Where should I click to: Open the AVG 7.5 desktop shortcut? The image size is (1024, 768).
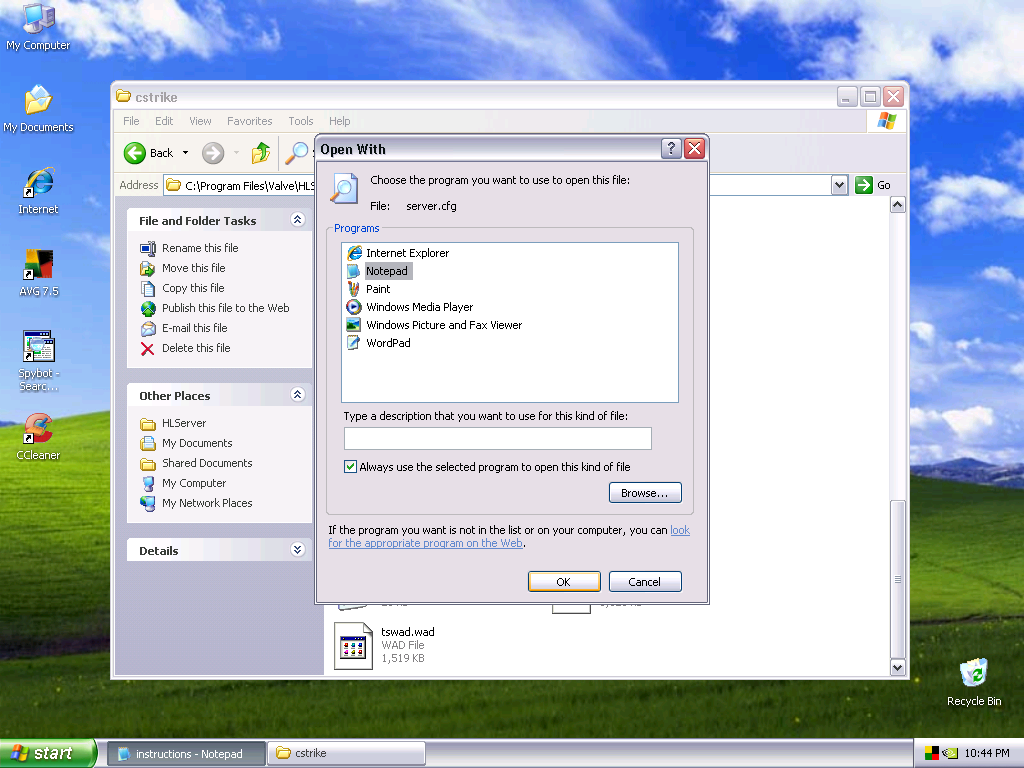pos(39,273)
